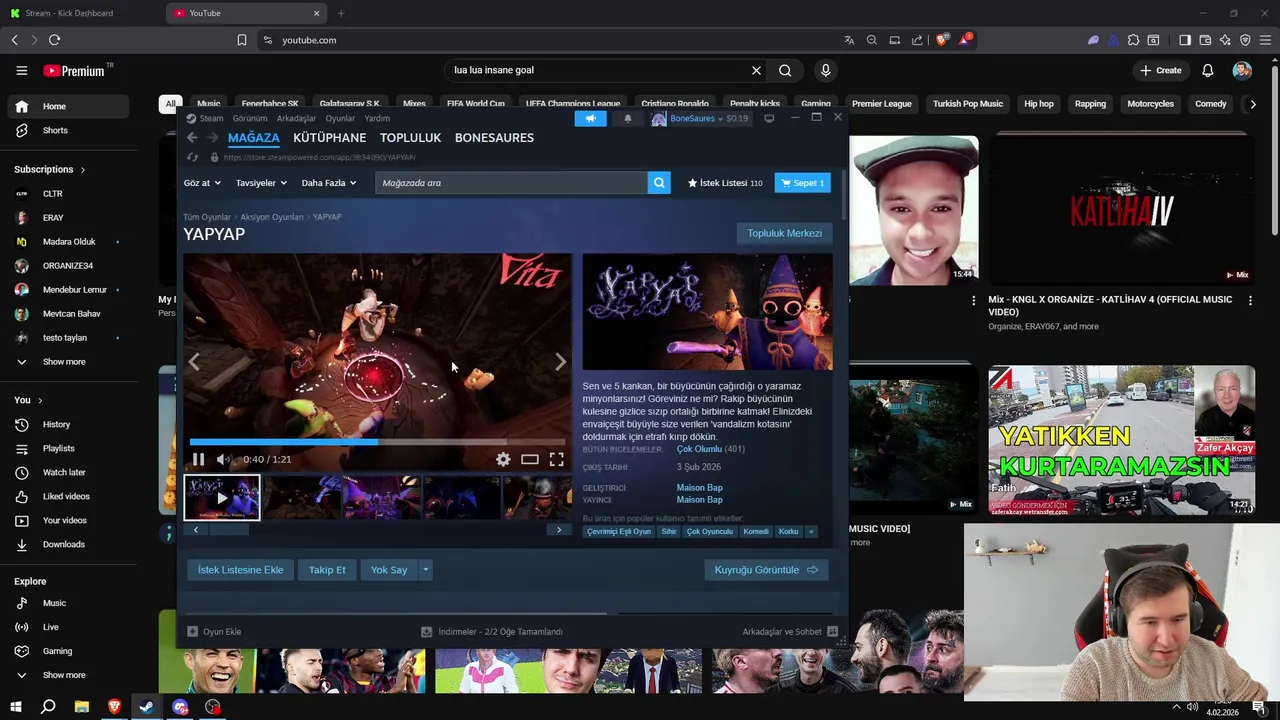
Task: Open Windows Start menu
Action: pos(15,707)
